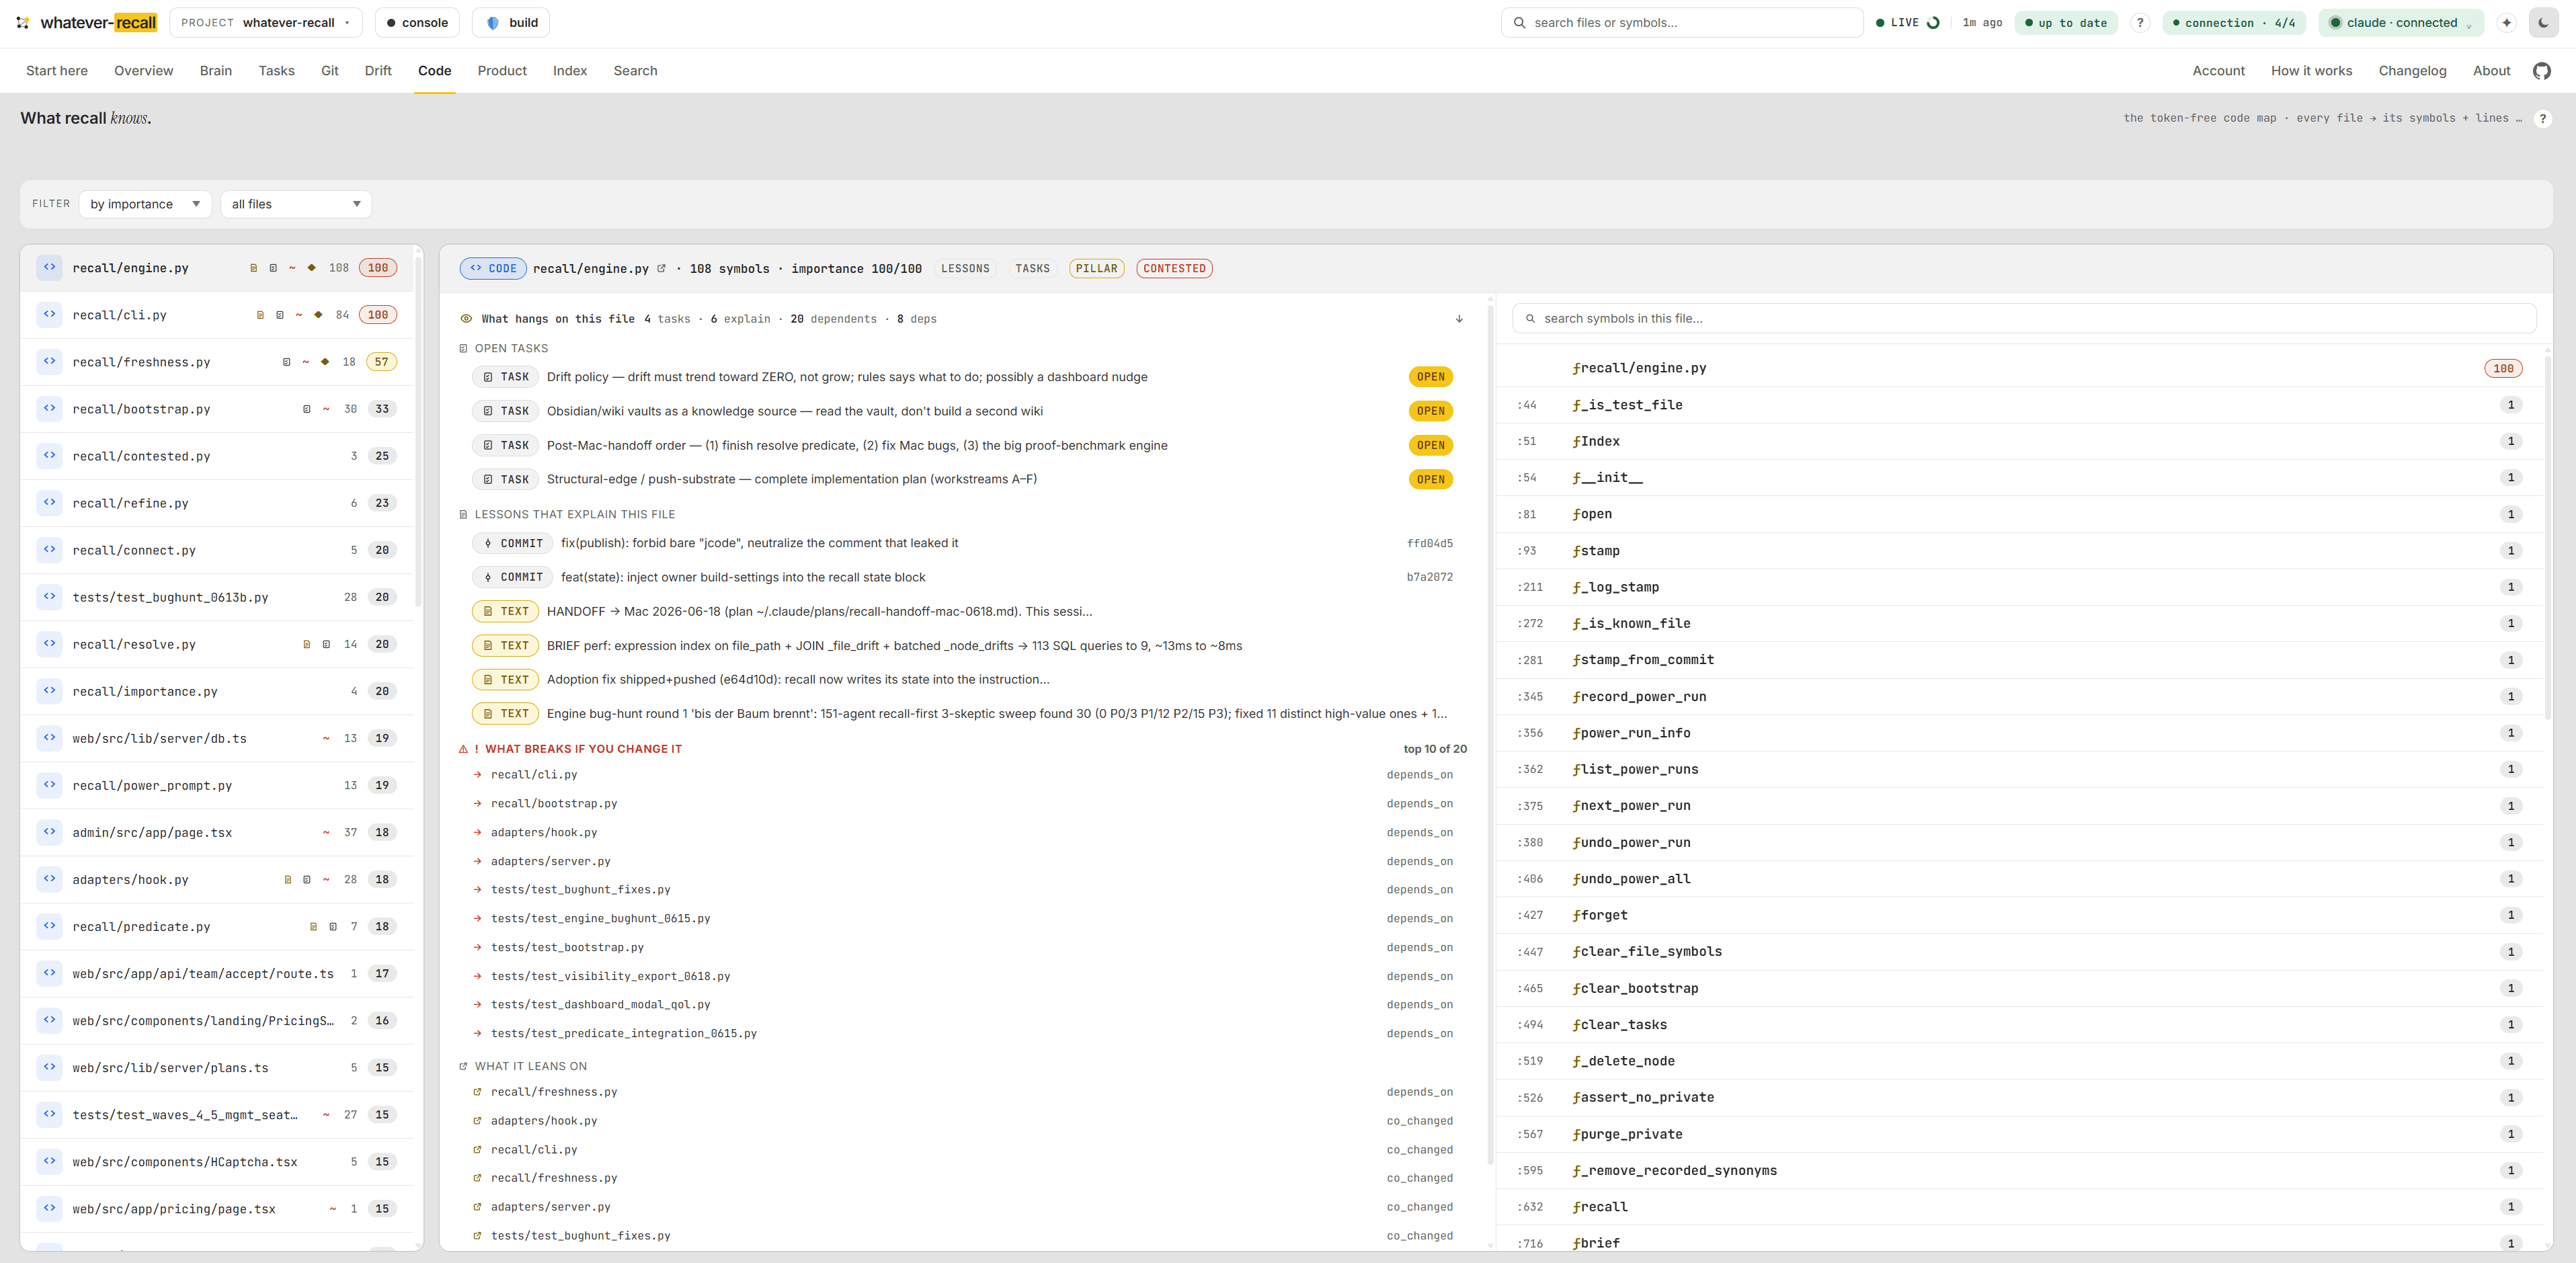Open the by importance sort dropdown
The width and height of the screenshot is (2576, 1263).
click(145, 204)
